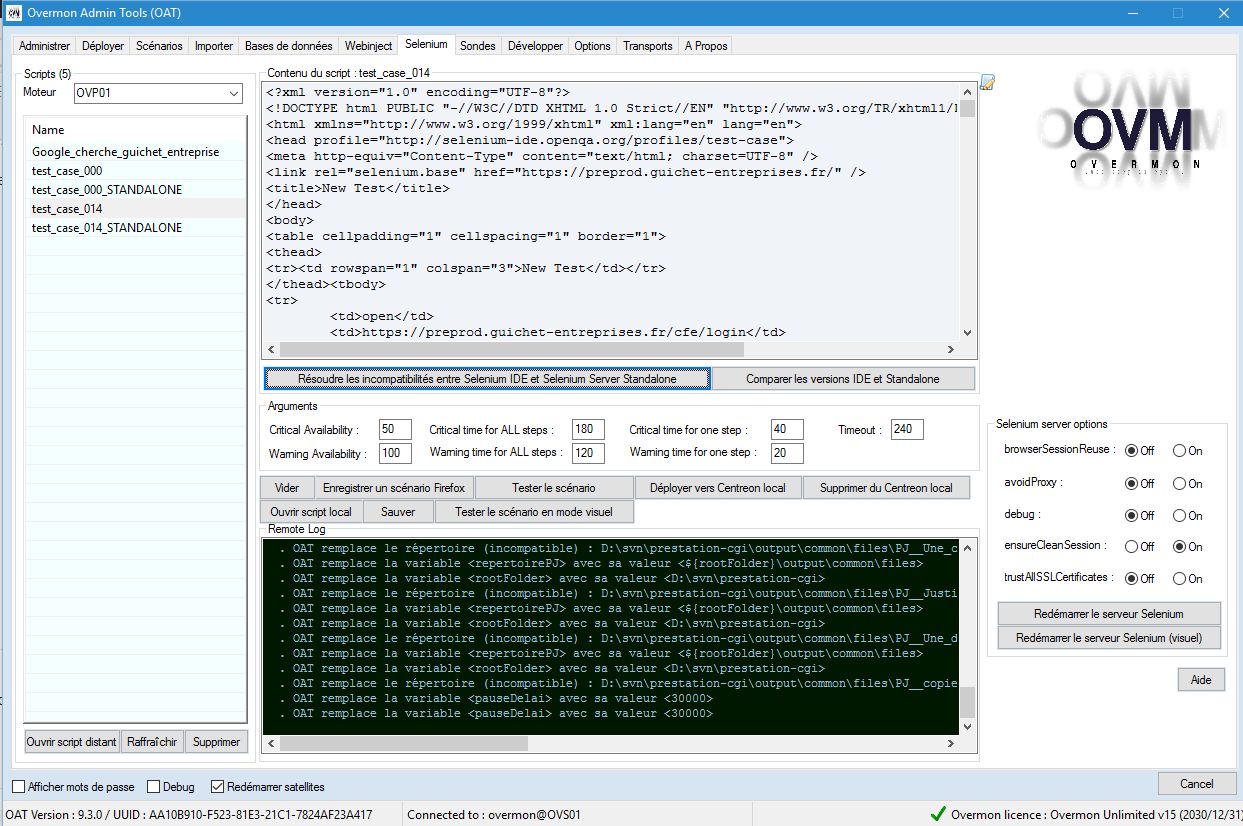1243x826 pixels.
Task: Focus the Timeout field
Action: pyautogui.click(x=907, y=429)
